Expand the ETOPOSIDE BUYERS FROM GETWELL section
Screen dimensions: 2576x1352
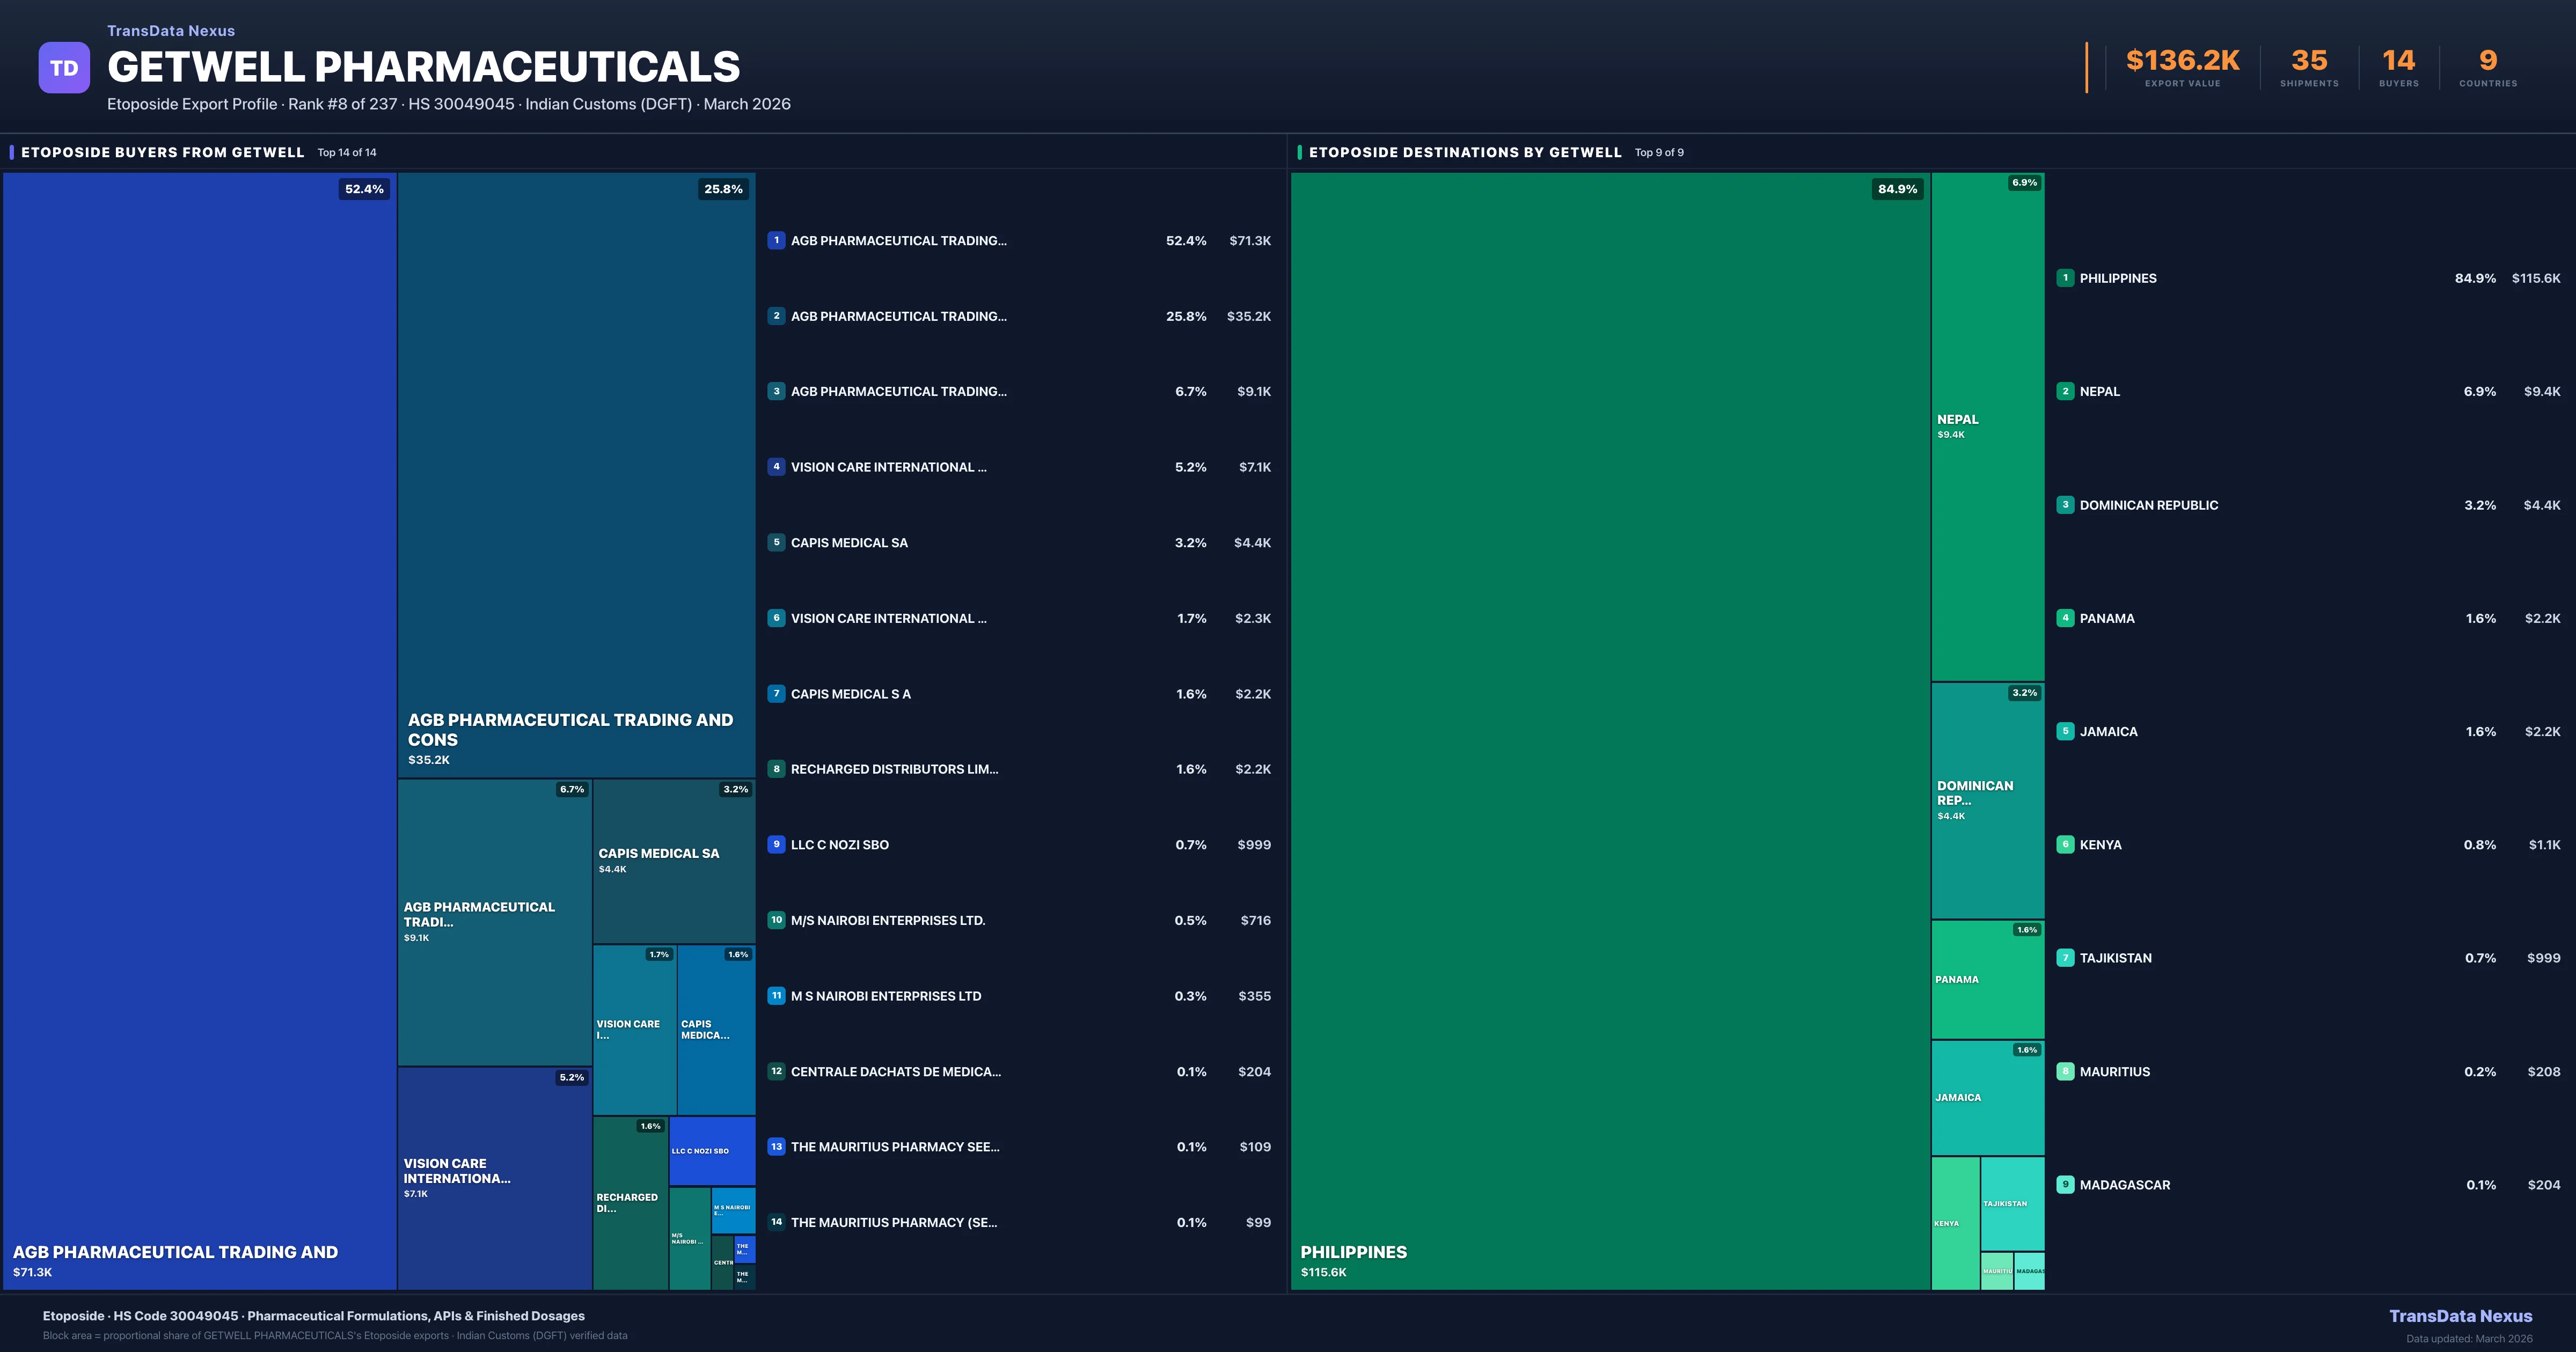point(162,152)
